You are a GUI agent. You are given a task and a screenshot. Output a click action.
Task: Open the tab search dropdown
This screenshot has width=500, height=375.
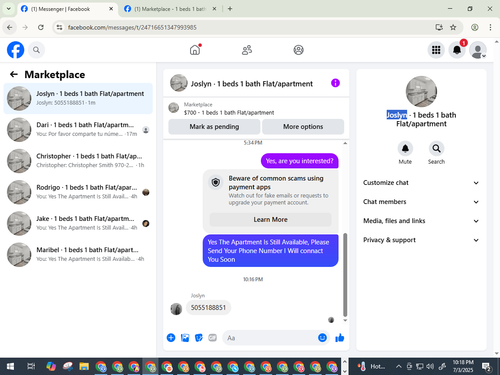click(x=9, y=9)
